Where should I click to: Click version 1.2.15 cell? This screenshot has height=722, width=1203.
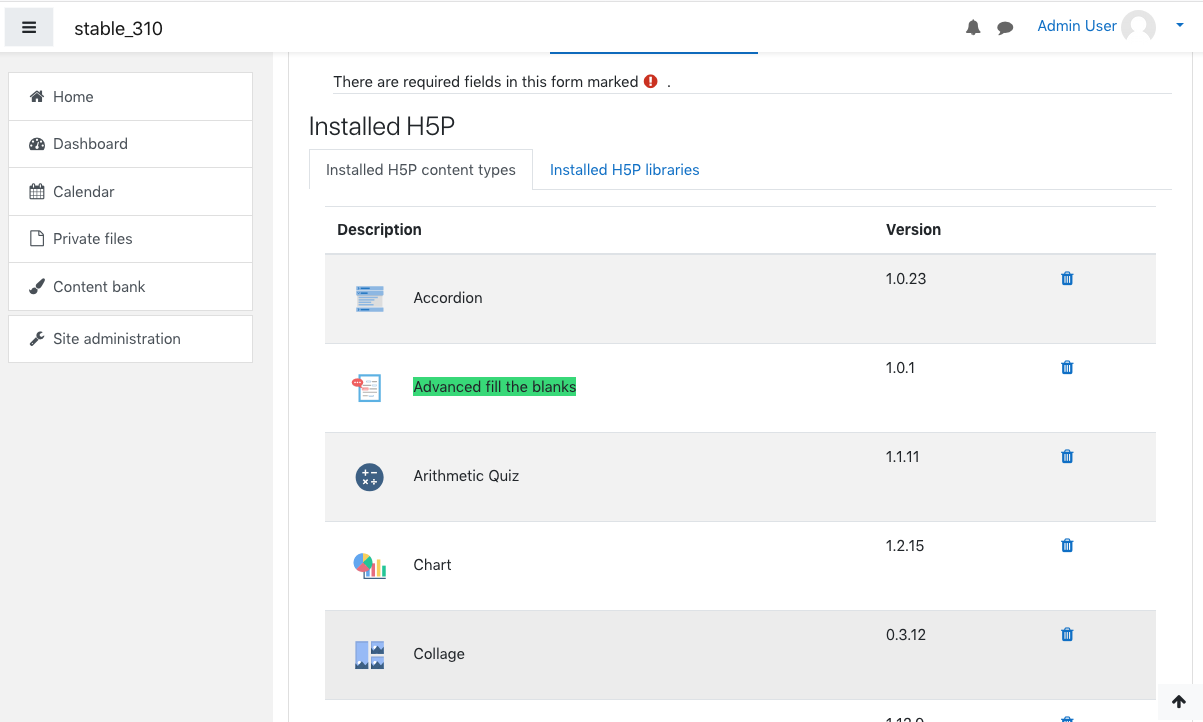tap(905, 546)
